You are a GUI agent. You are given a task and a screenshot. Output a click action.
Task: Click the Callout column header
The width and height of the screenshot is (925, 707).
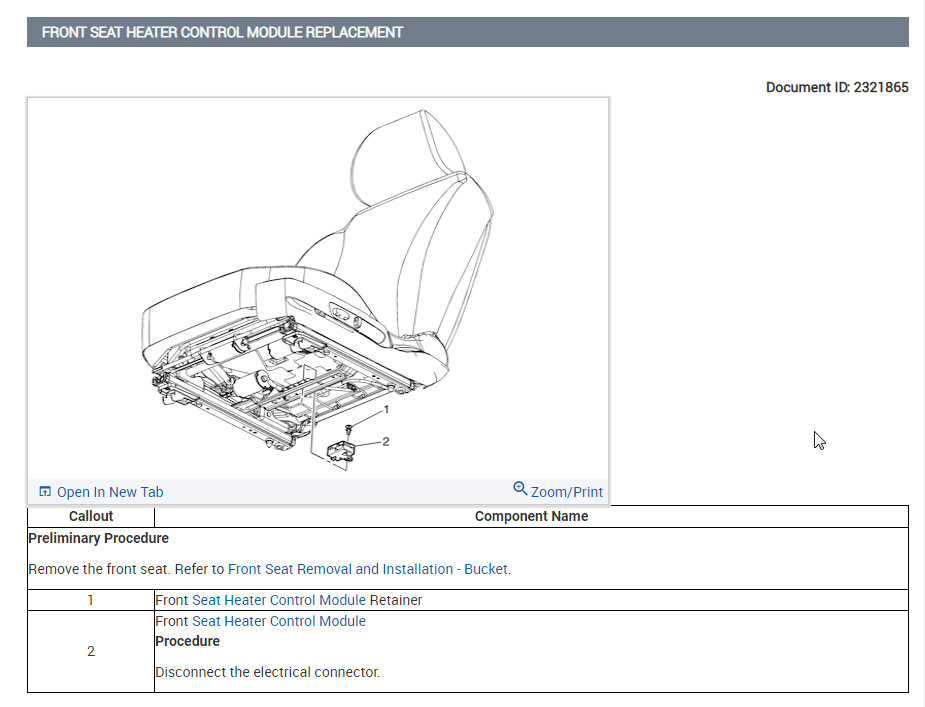click(91, 516)
